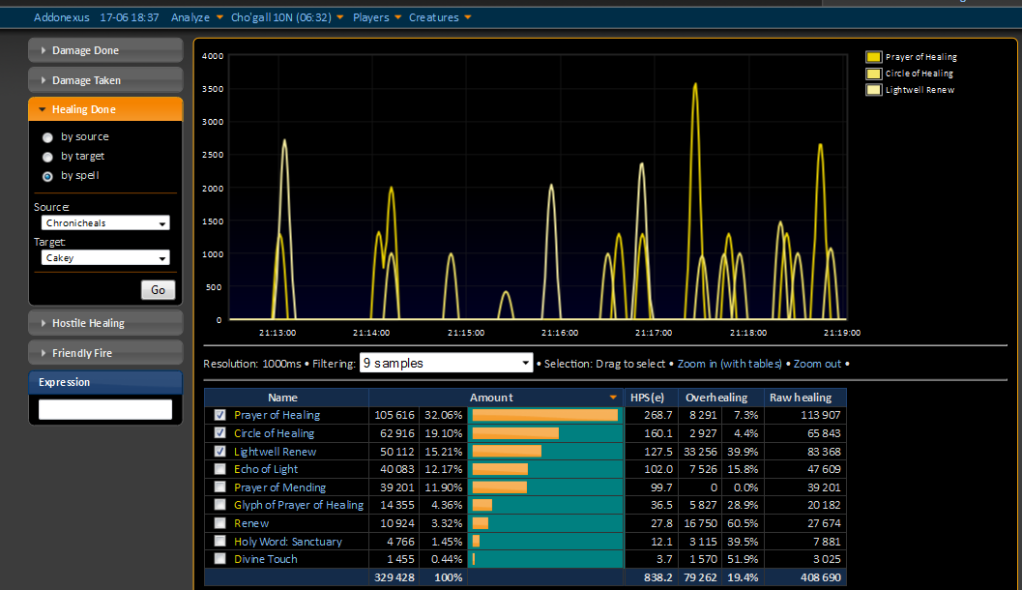Open the Lightwell Renew spell link
The image size is (1022, 590).
[275, 452]
